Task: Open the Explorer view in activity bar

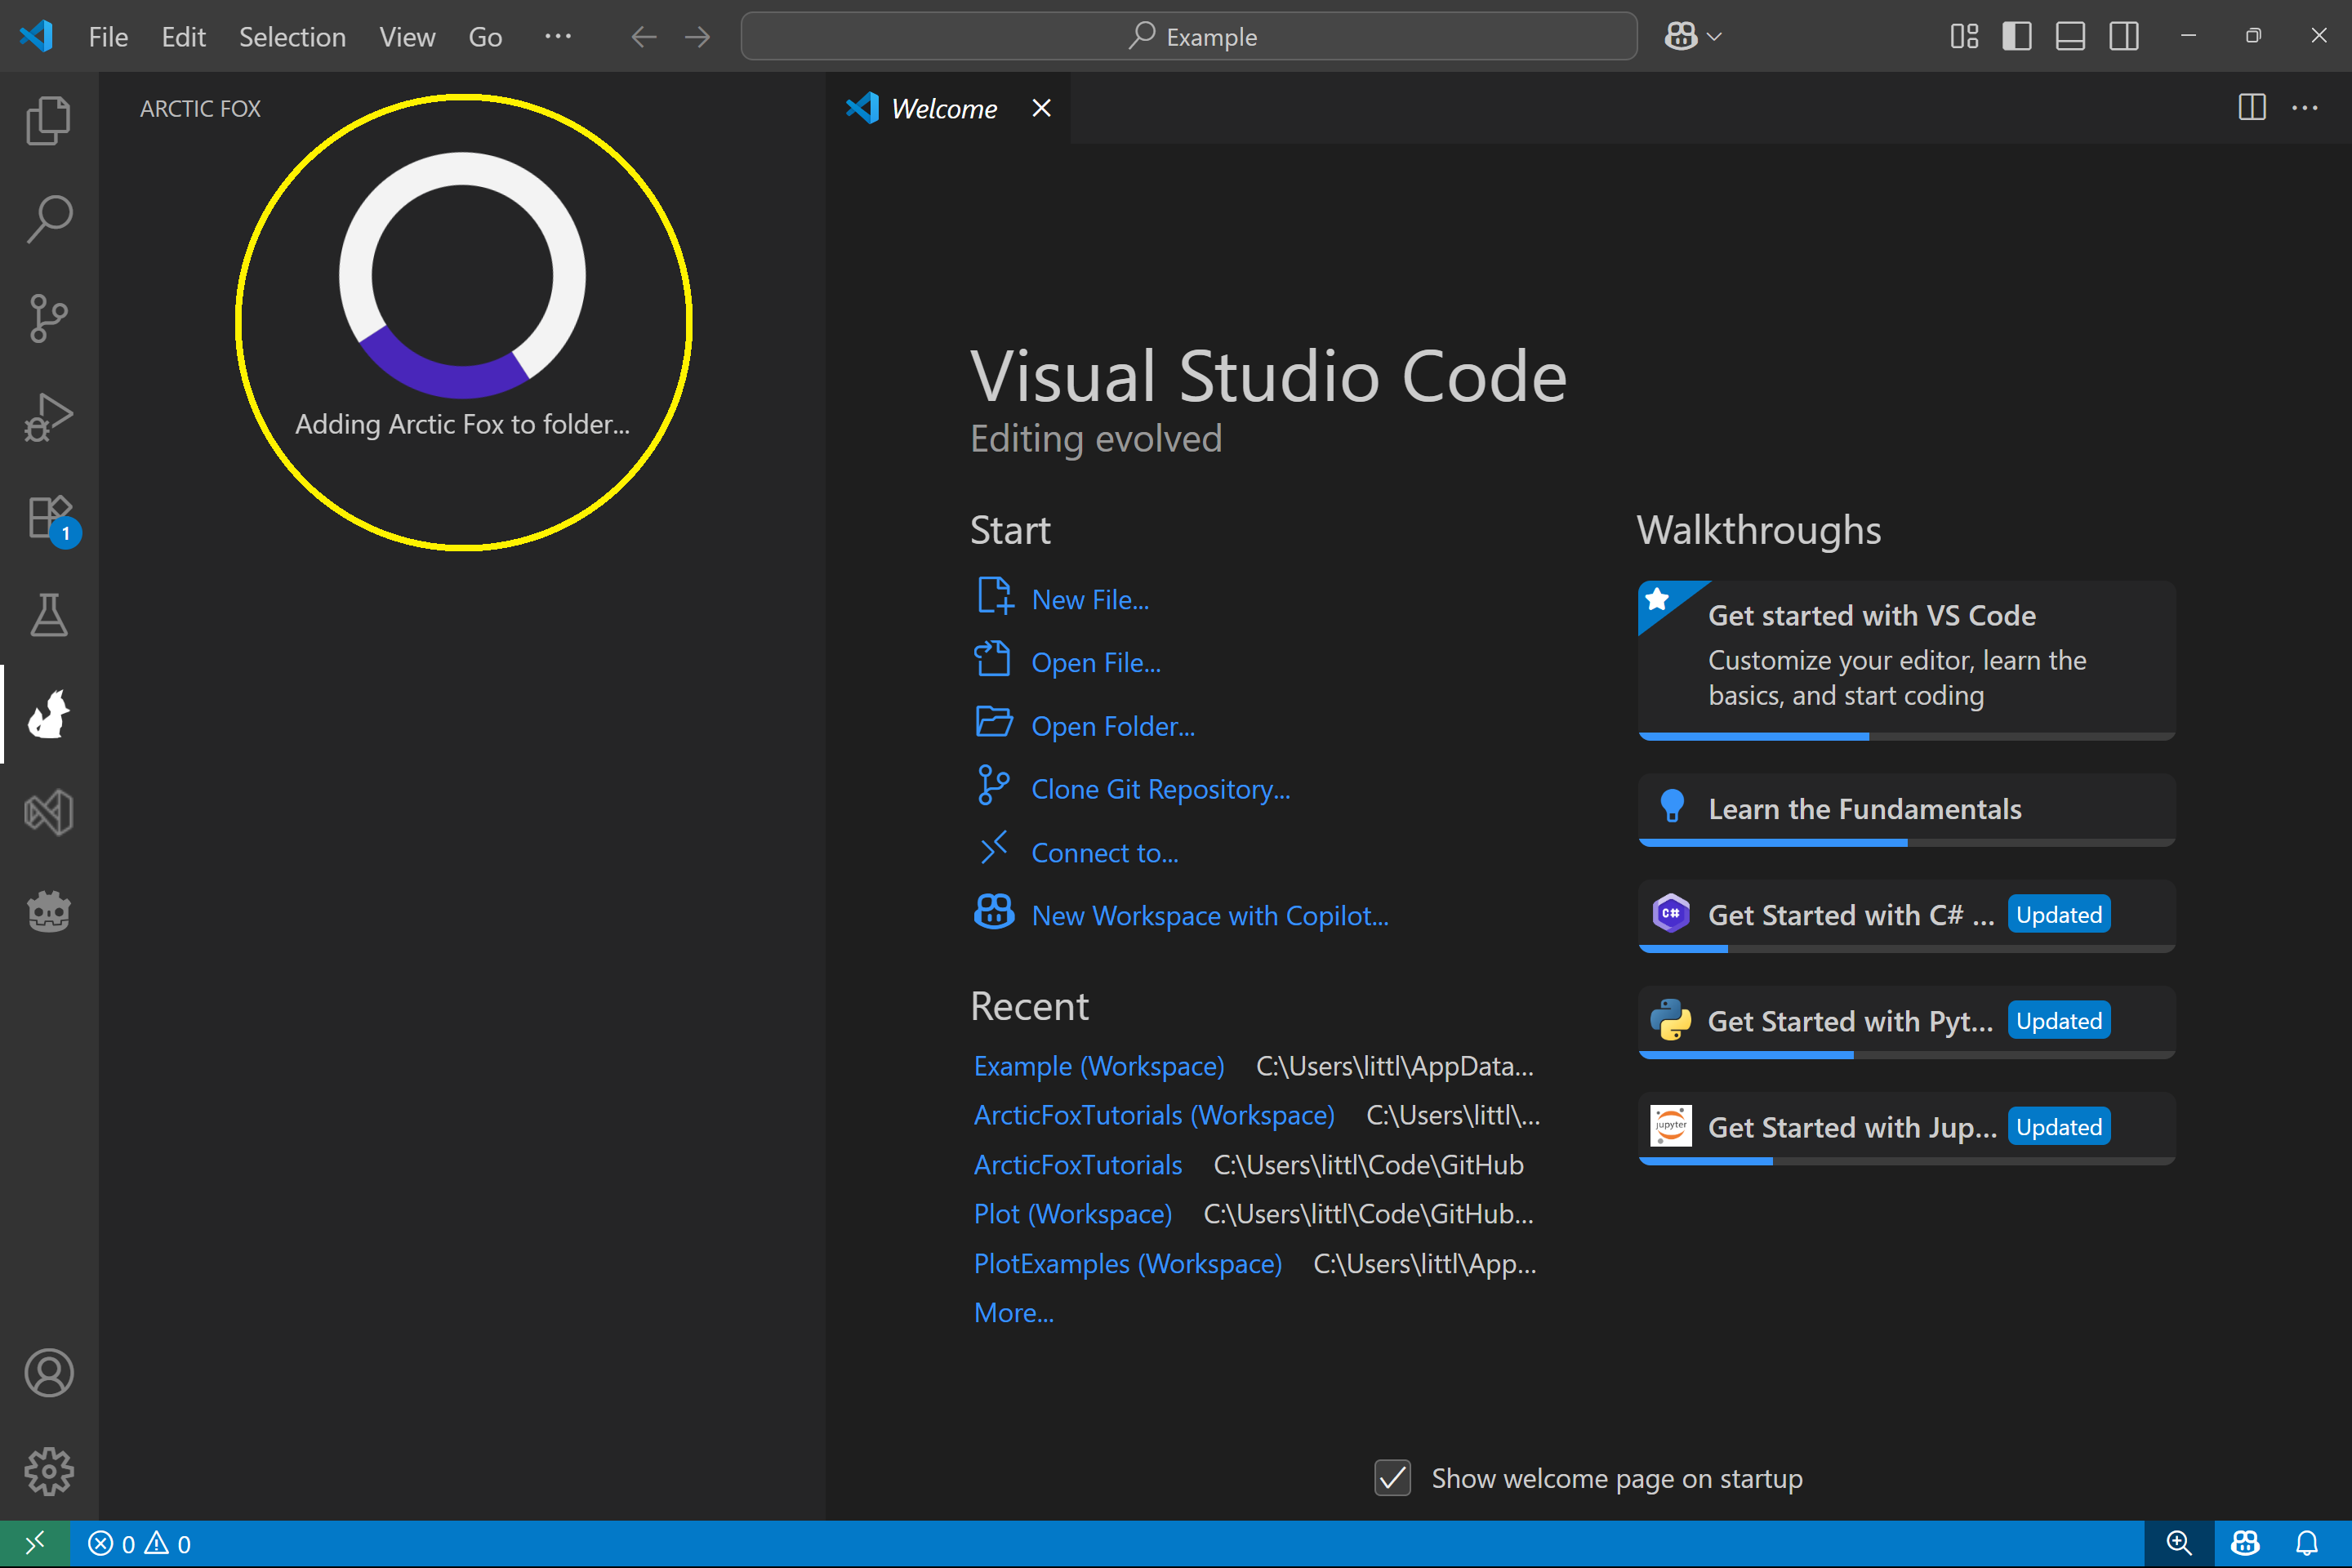Action: pos(49,120)
